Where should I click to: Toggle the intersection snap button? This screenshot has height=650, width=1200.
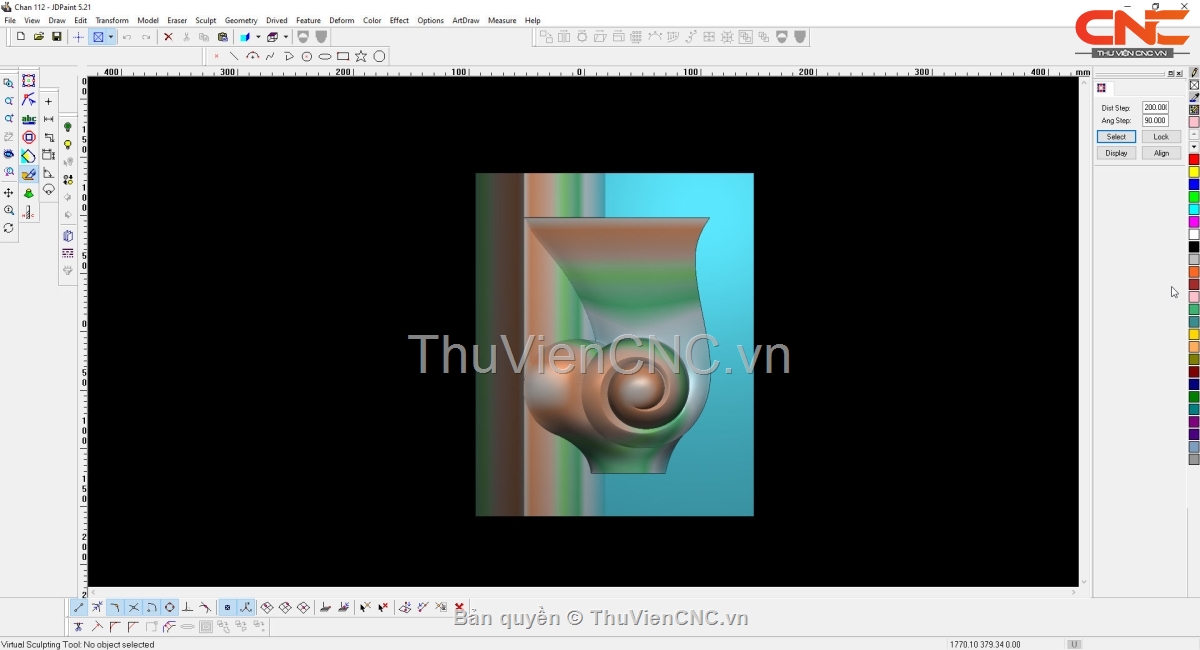pos(133,607)
